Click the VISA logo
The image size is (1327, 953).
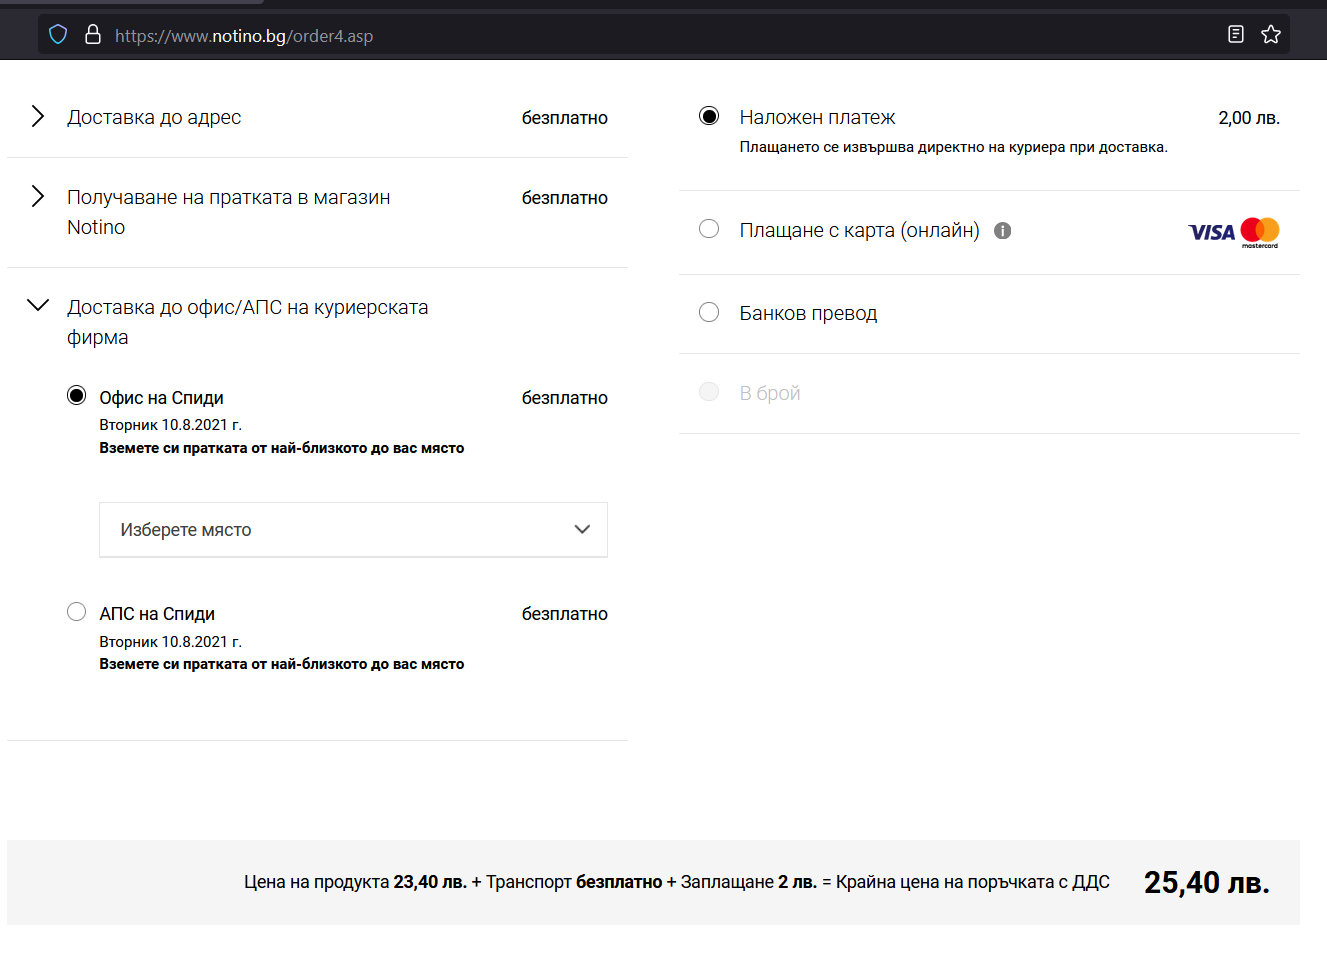(x=1211, y=232)
